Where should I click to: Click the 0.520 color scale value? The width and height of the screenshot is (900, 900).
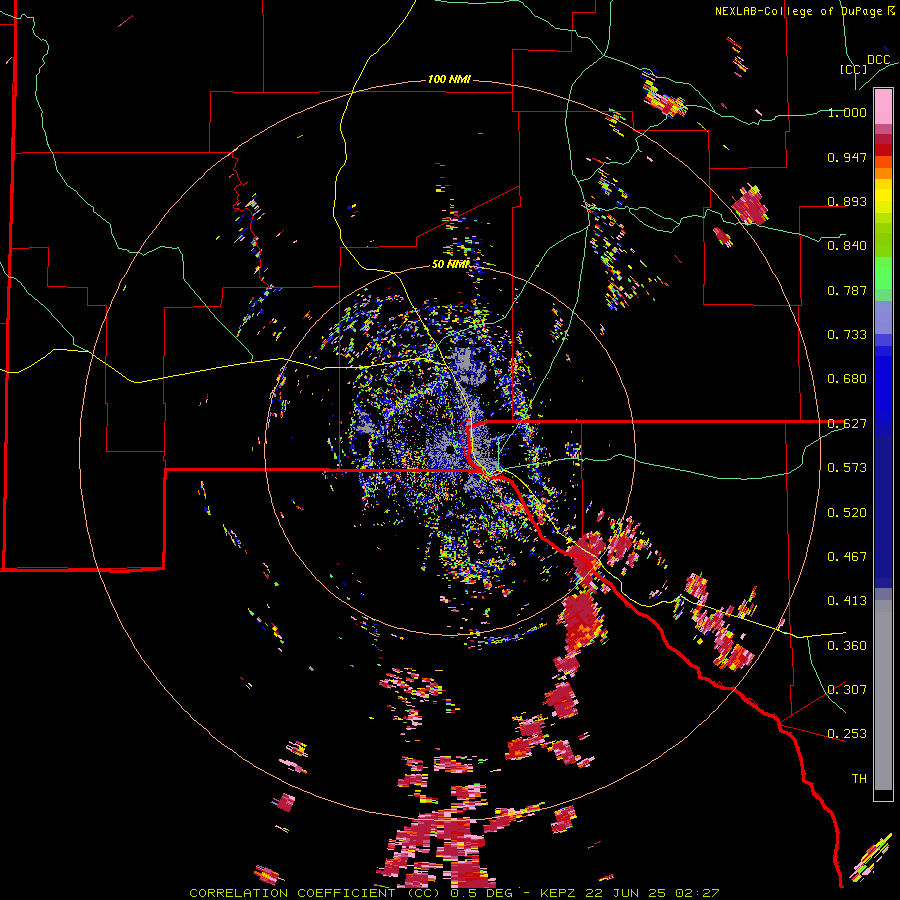pyautogui.click(x=847, y=513)
